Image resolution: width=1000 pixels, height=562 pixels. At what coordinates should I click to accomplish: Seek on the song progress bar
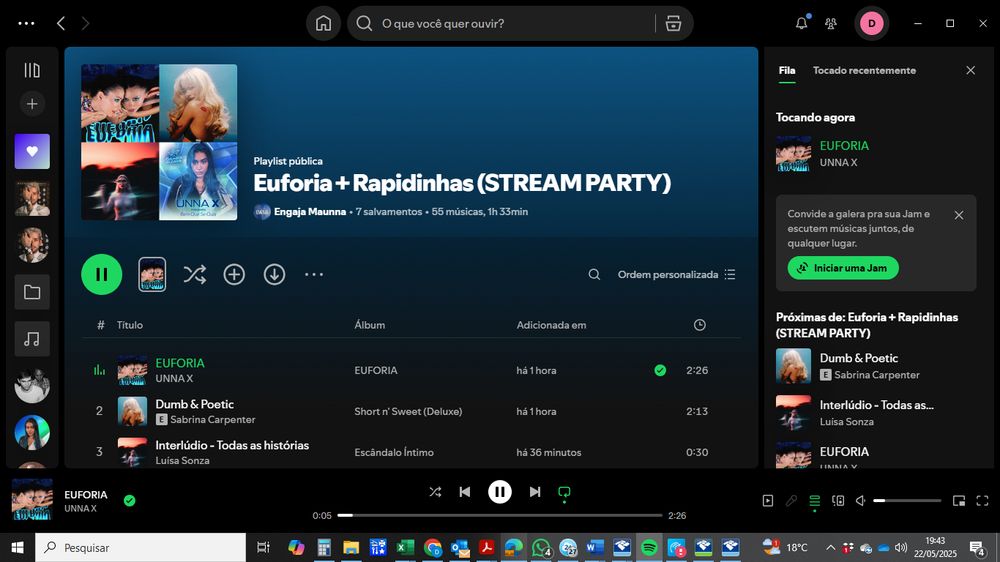click(500, 515)
